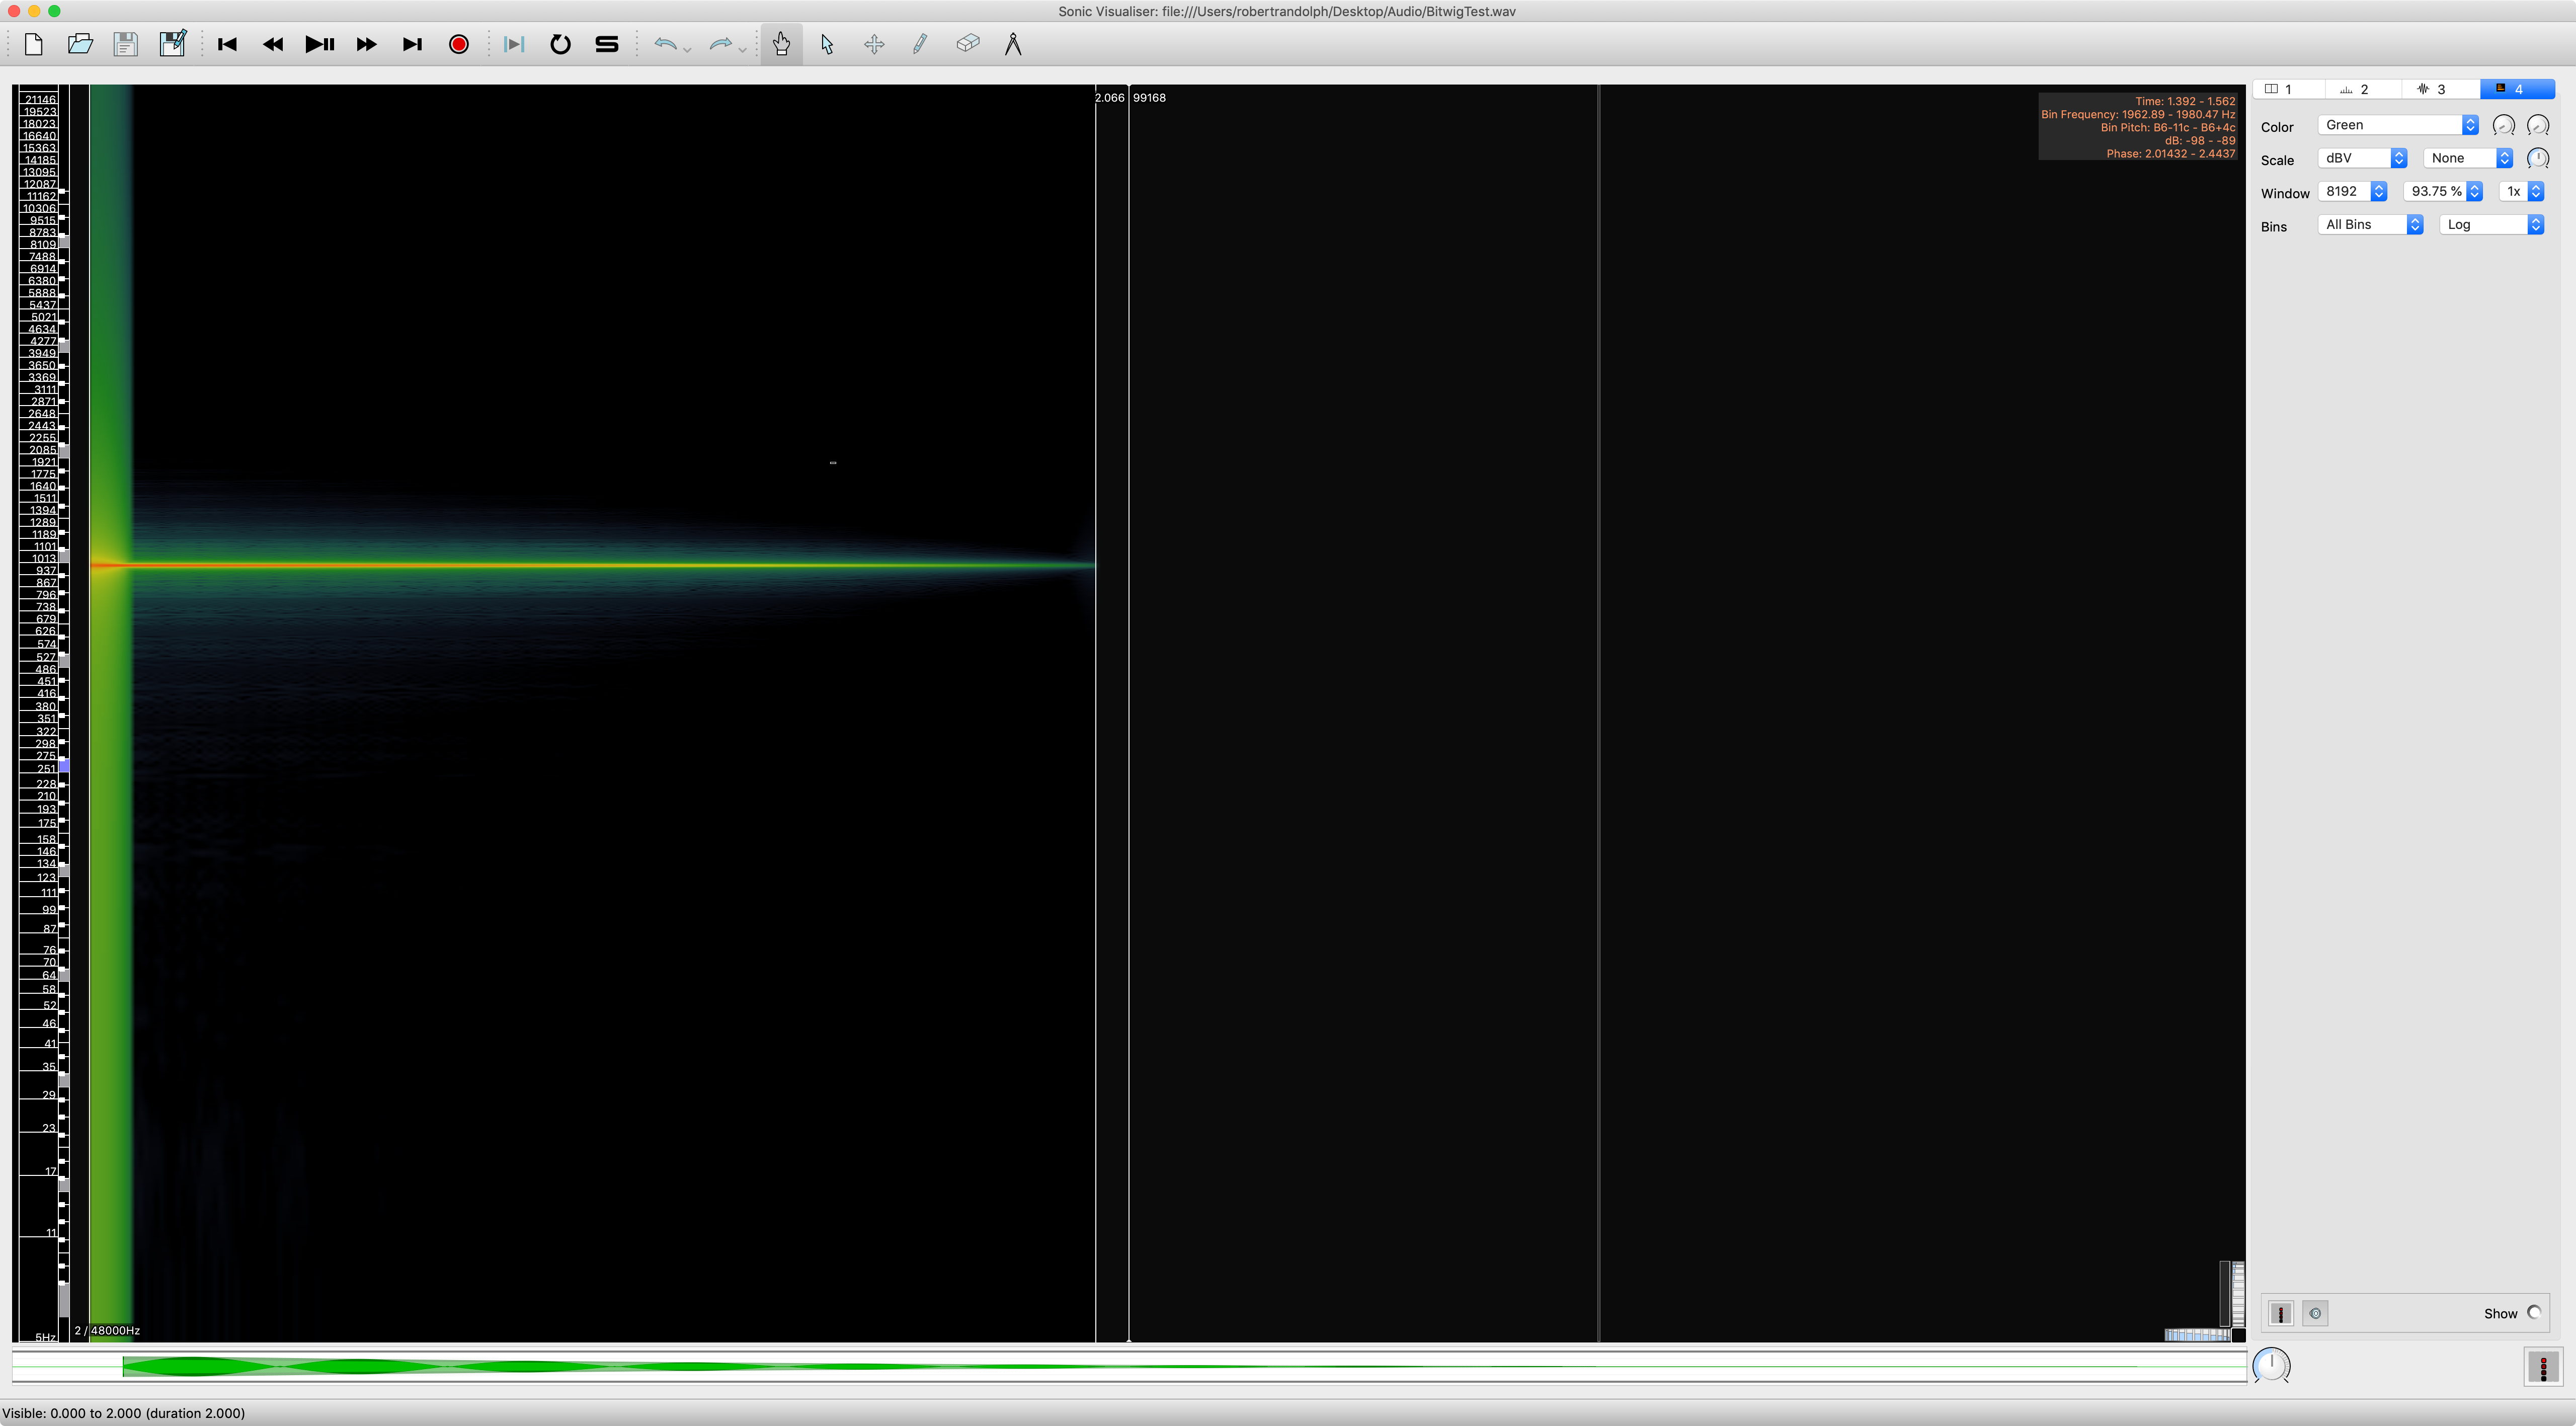
Task: Select the Navigate hand tool
Action: (x=781, y=44)
